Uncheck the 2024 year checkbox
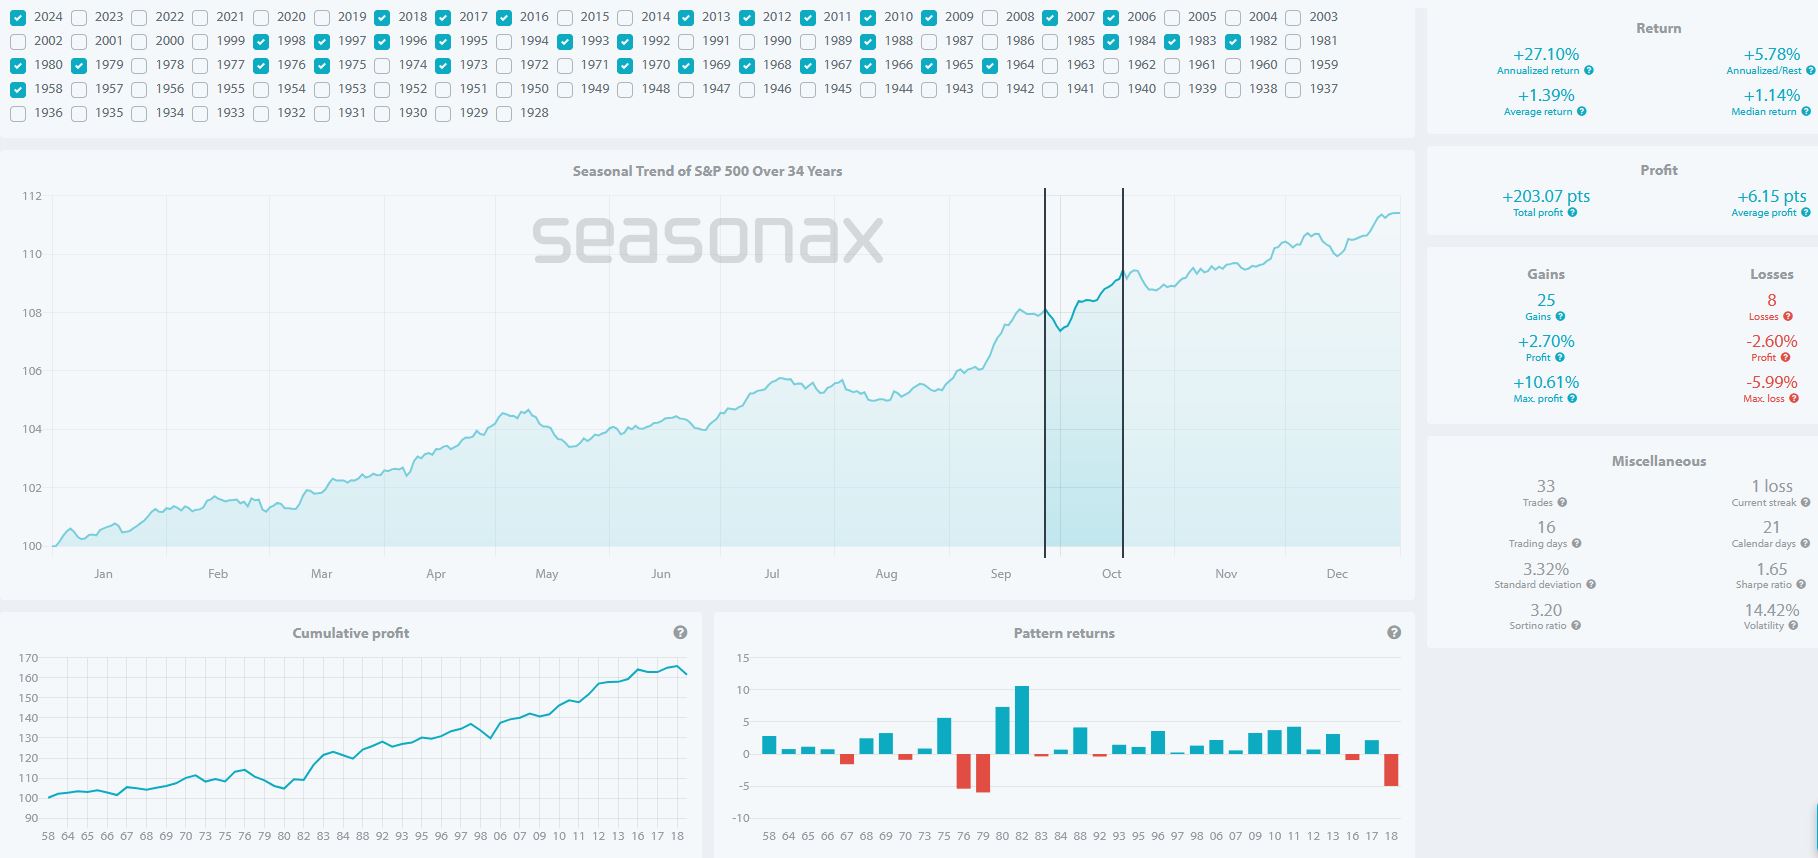This screenshot has width=1818, height=858. [x=18, y=17]
